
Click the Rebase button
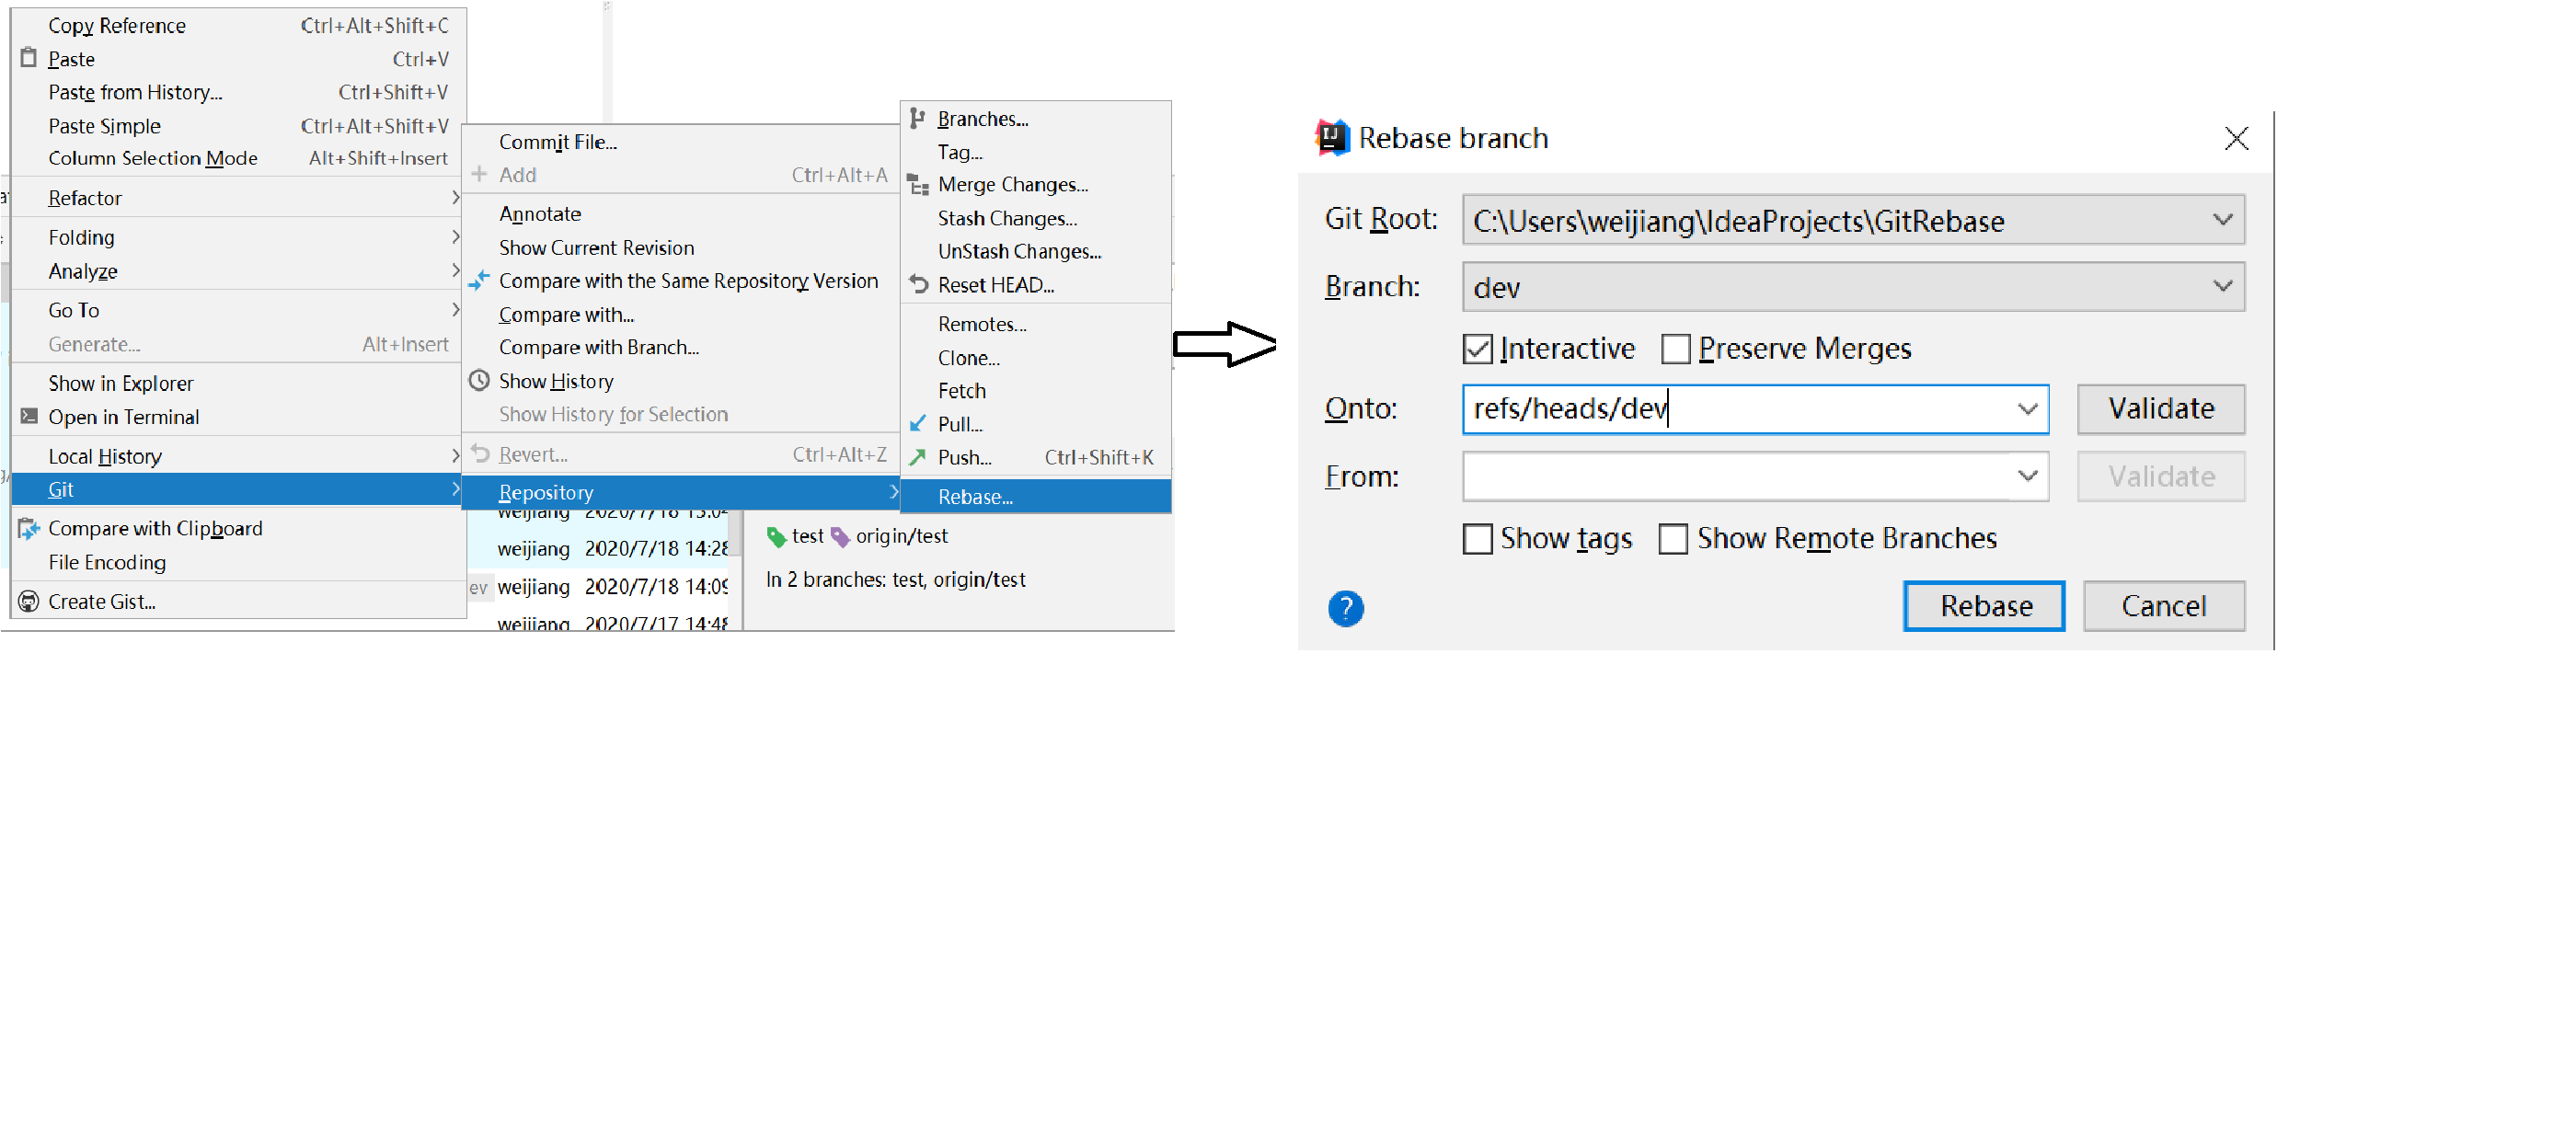click(x=1983, y=605)
